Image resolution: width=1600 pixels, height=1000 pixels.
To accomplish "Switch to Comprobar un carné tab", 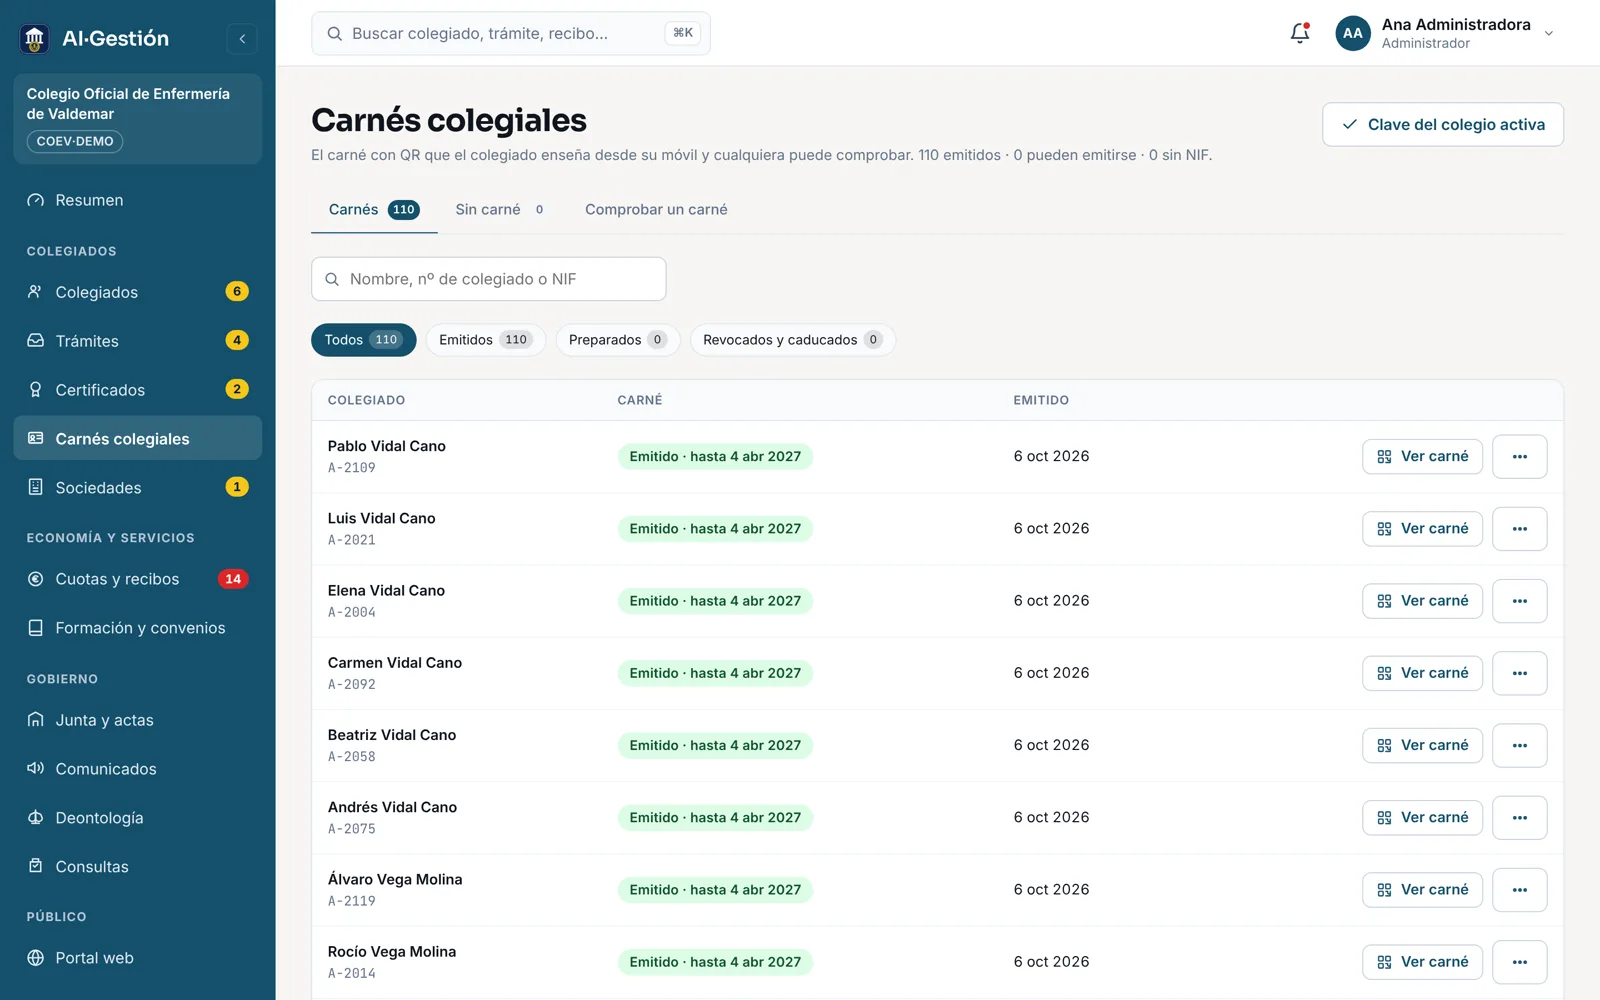I will 656,210.
